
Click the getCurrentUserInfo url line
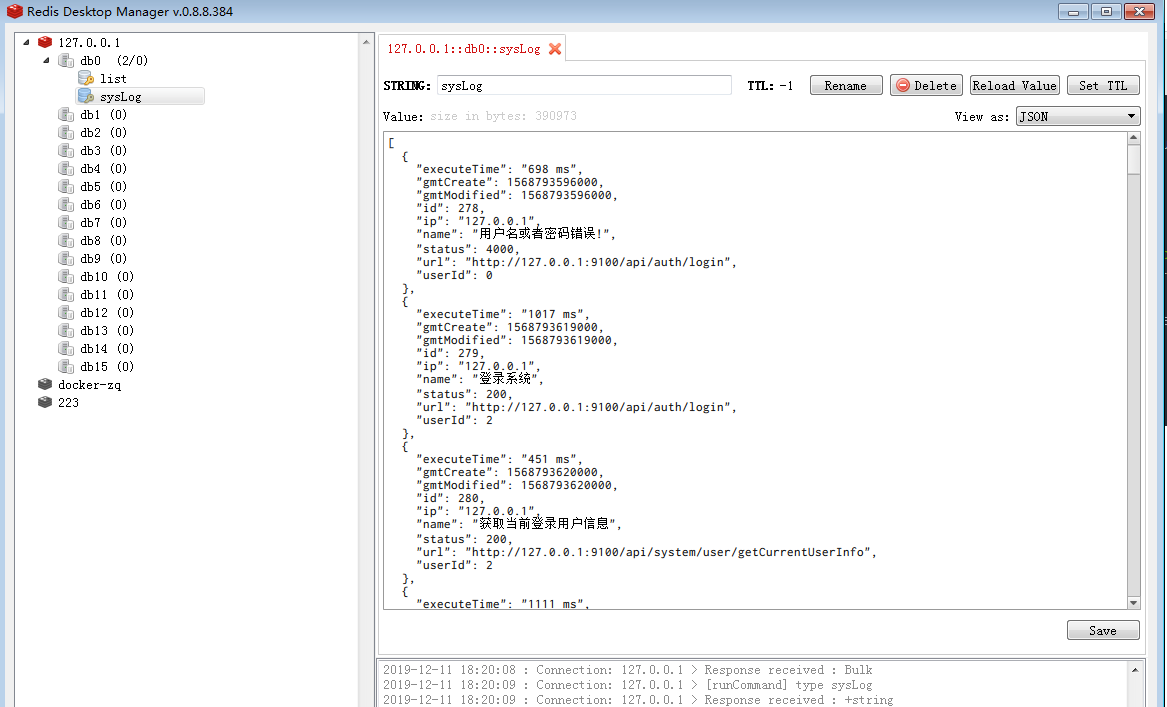click(647, 552)
